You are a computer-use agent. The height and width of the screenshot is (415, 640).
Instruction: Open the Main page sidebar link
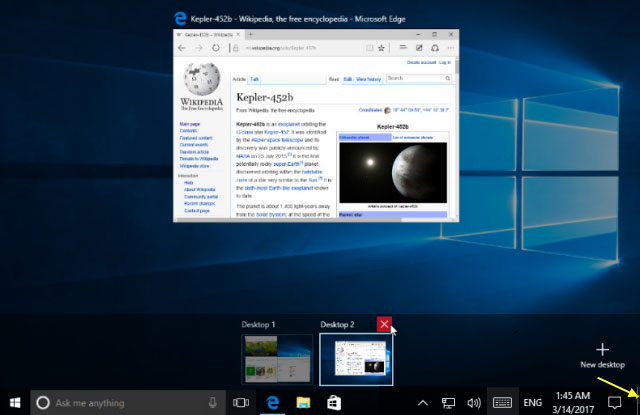tap(190, 124)
